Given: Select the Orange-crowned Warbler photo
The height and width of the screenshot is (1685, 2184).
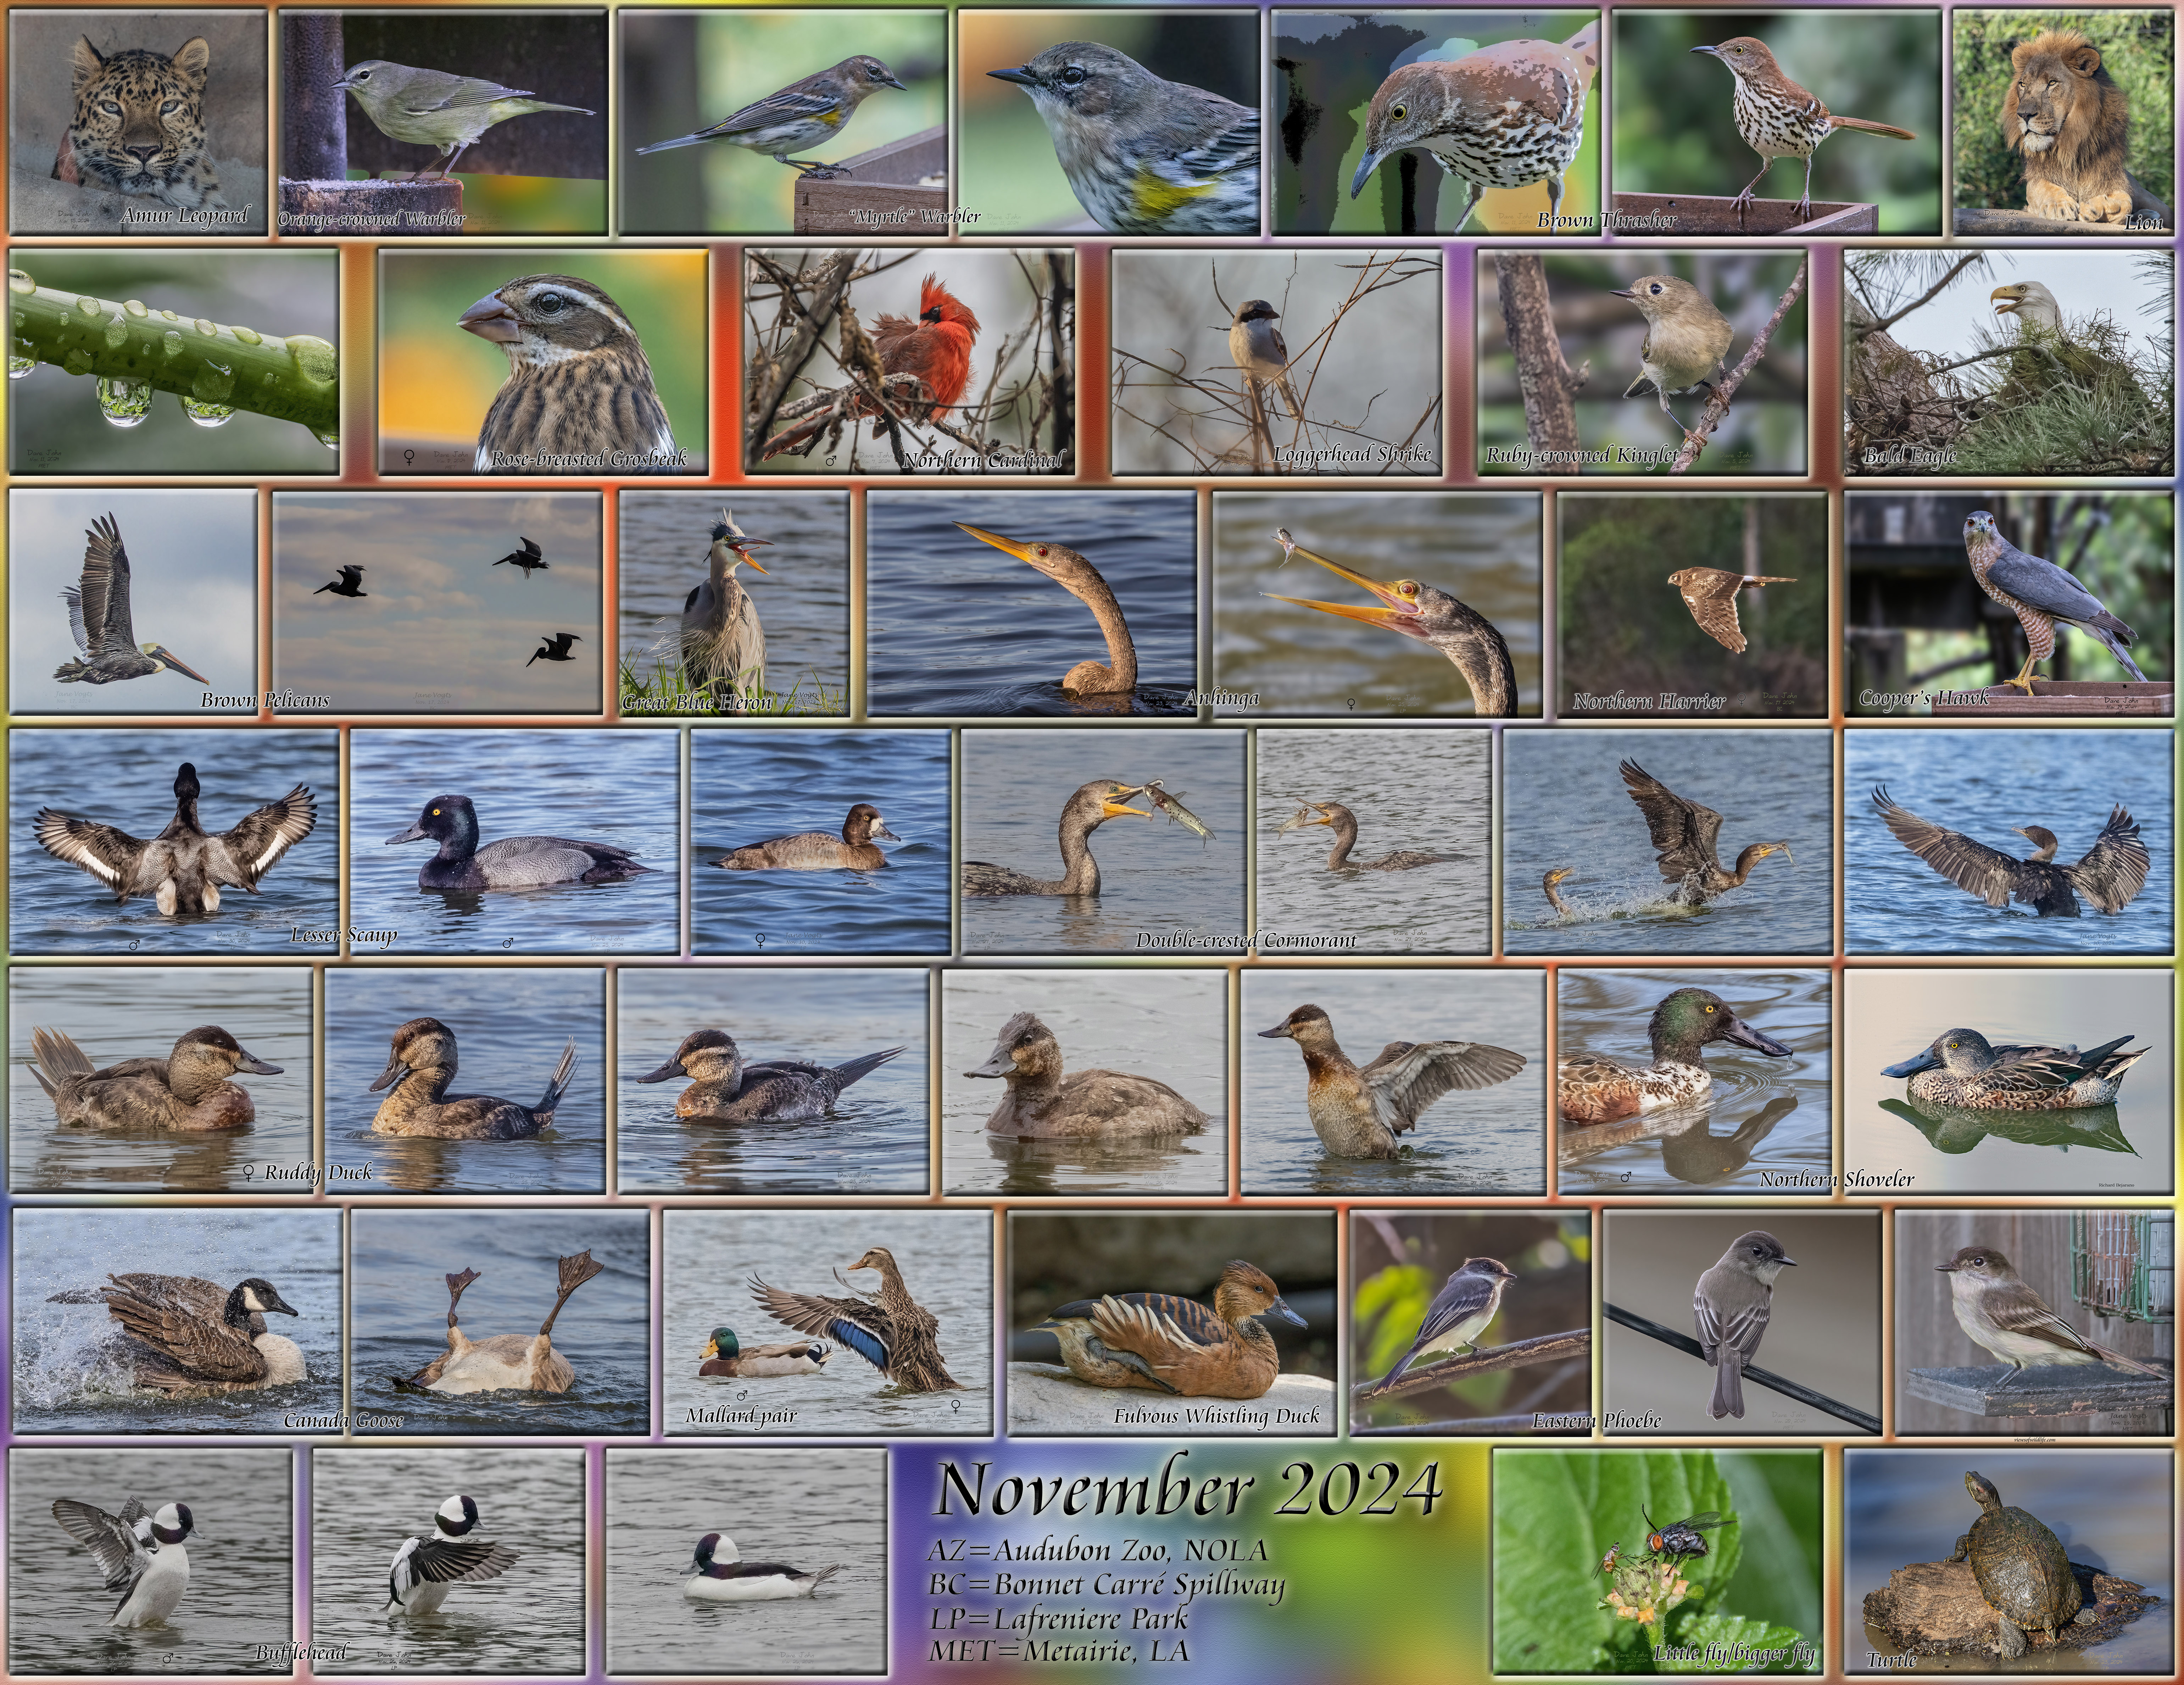Looking at the screenshot, I should point(443,122).
